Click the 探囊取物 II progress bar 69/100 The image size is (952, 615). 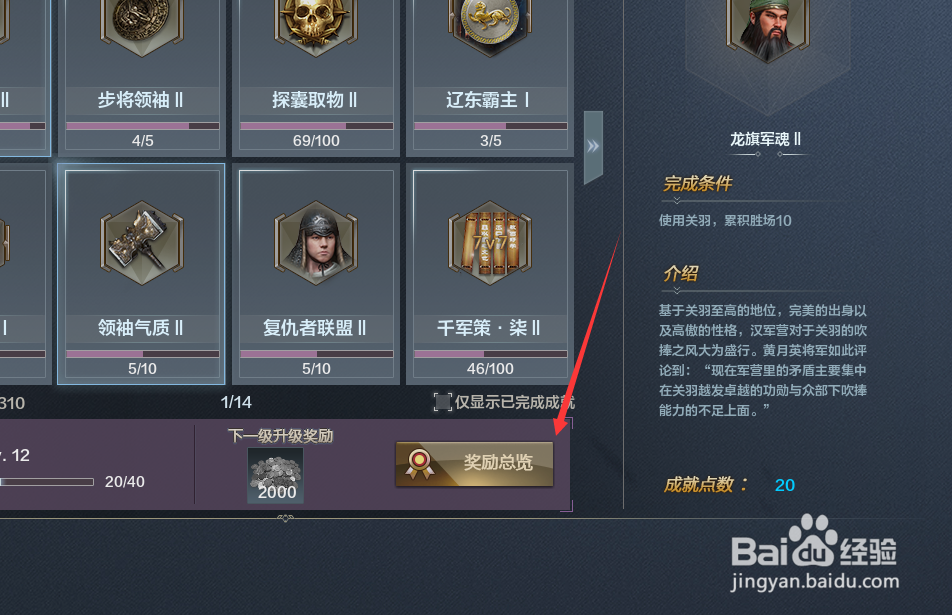click(x=316, y=126)
